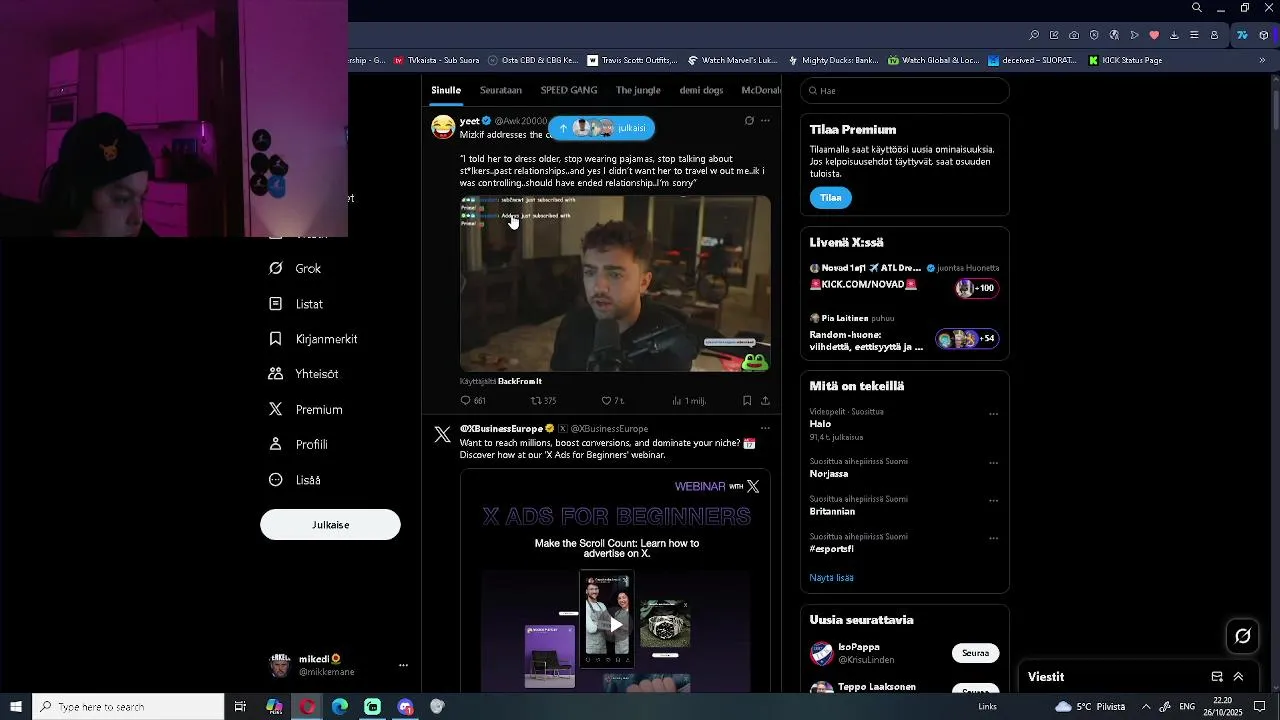
Task: Click the Grok icon on yeet's post
Action: pyautogui.click(x=749, y=121)
